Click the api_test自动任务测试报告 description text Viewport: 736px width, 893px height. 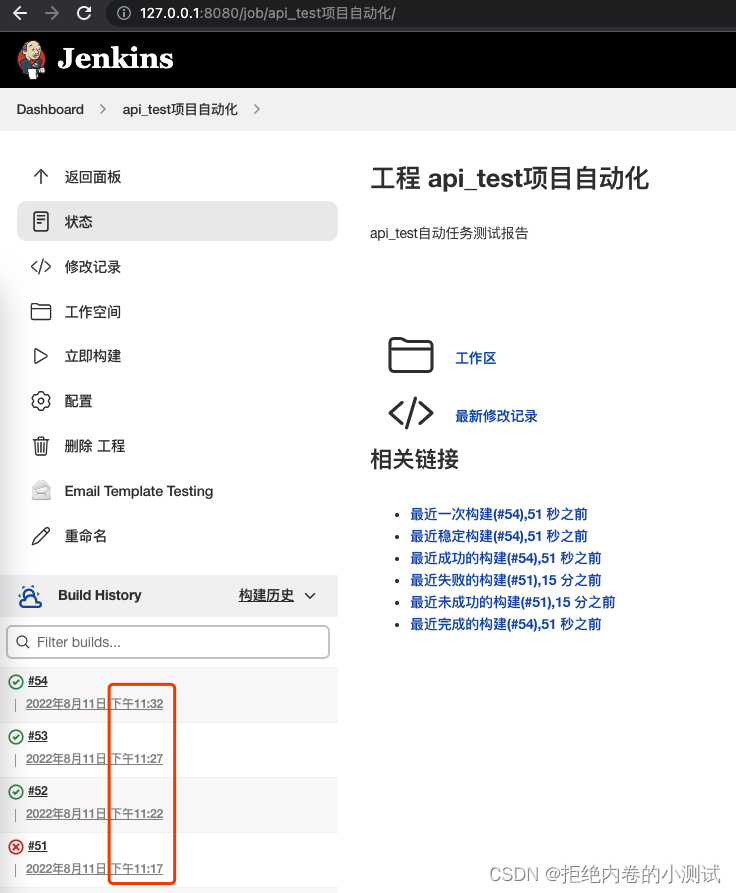point(449,233)
